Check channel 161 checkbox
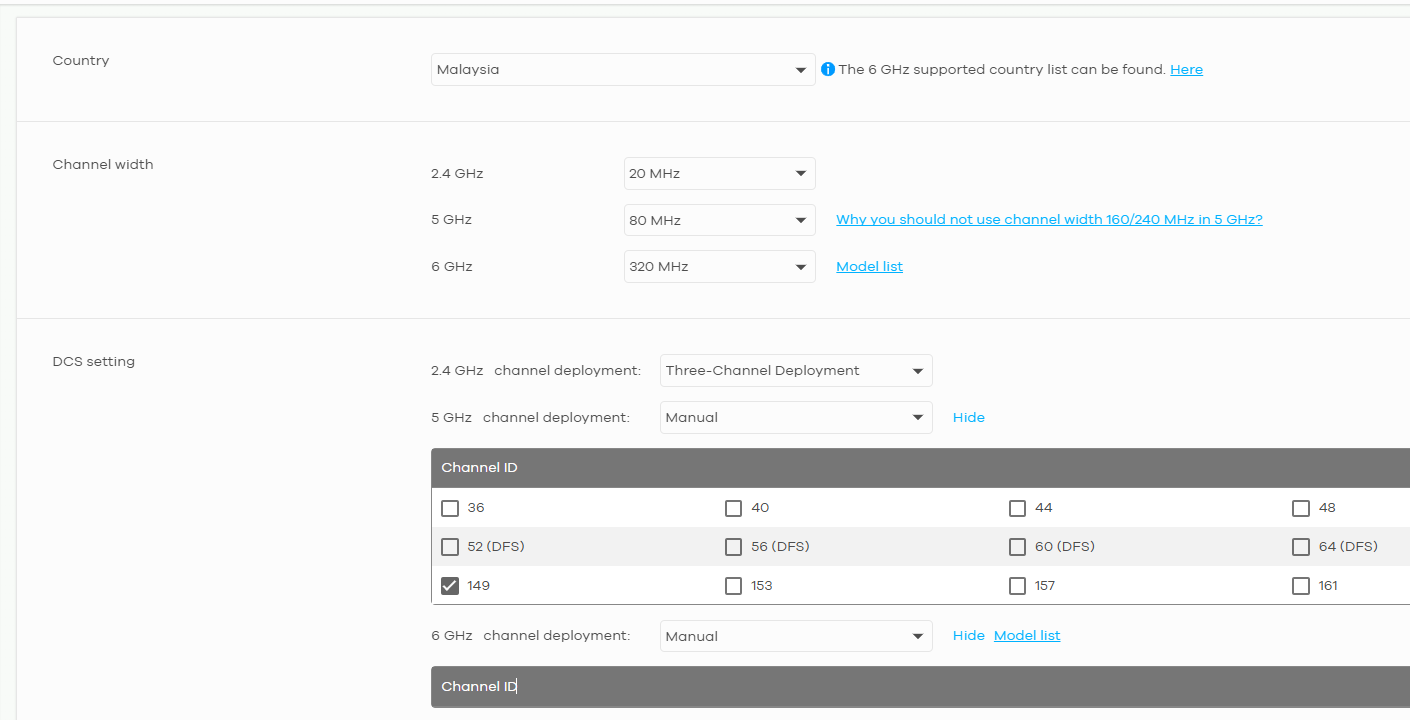The image size is (1410, 720). [x=1301, y=586]
